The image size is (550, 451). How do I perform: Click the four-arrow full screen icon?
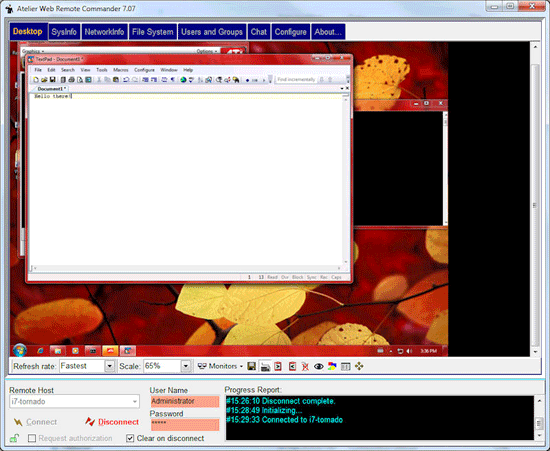[x=359, y=366]
